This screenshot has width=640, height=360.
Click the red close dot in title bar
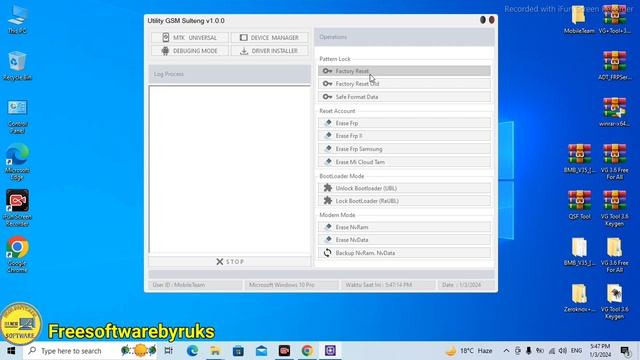[x=492, y=20]
